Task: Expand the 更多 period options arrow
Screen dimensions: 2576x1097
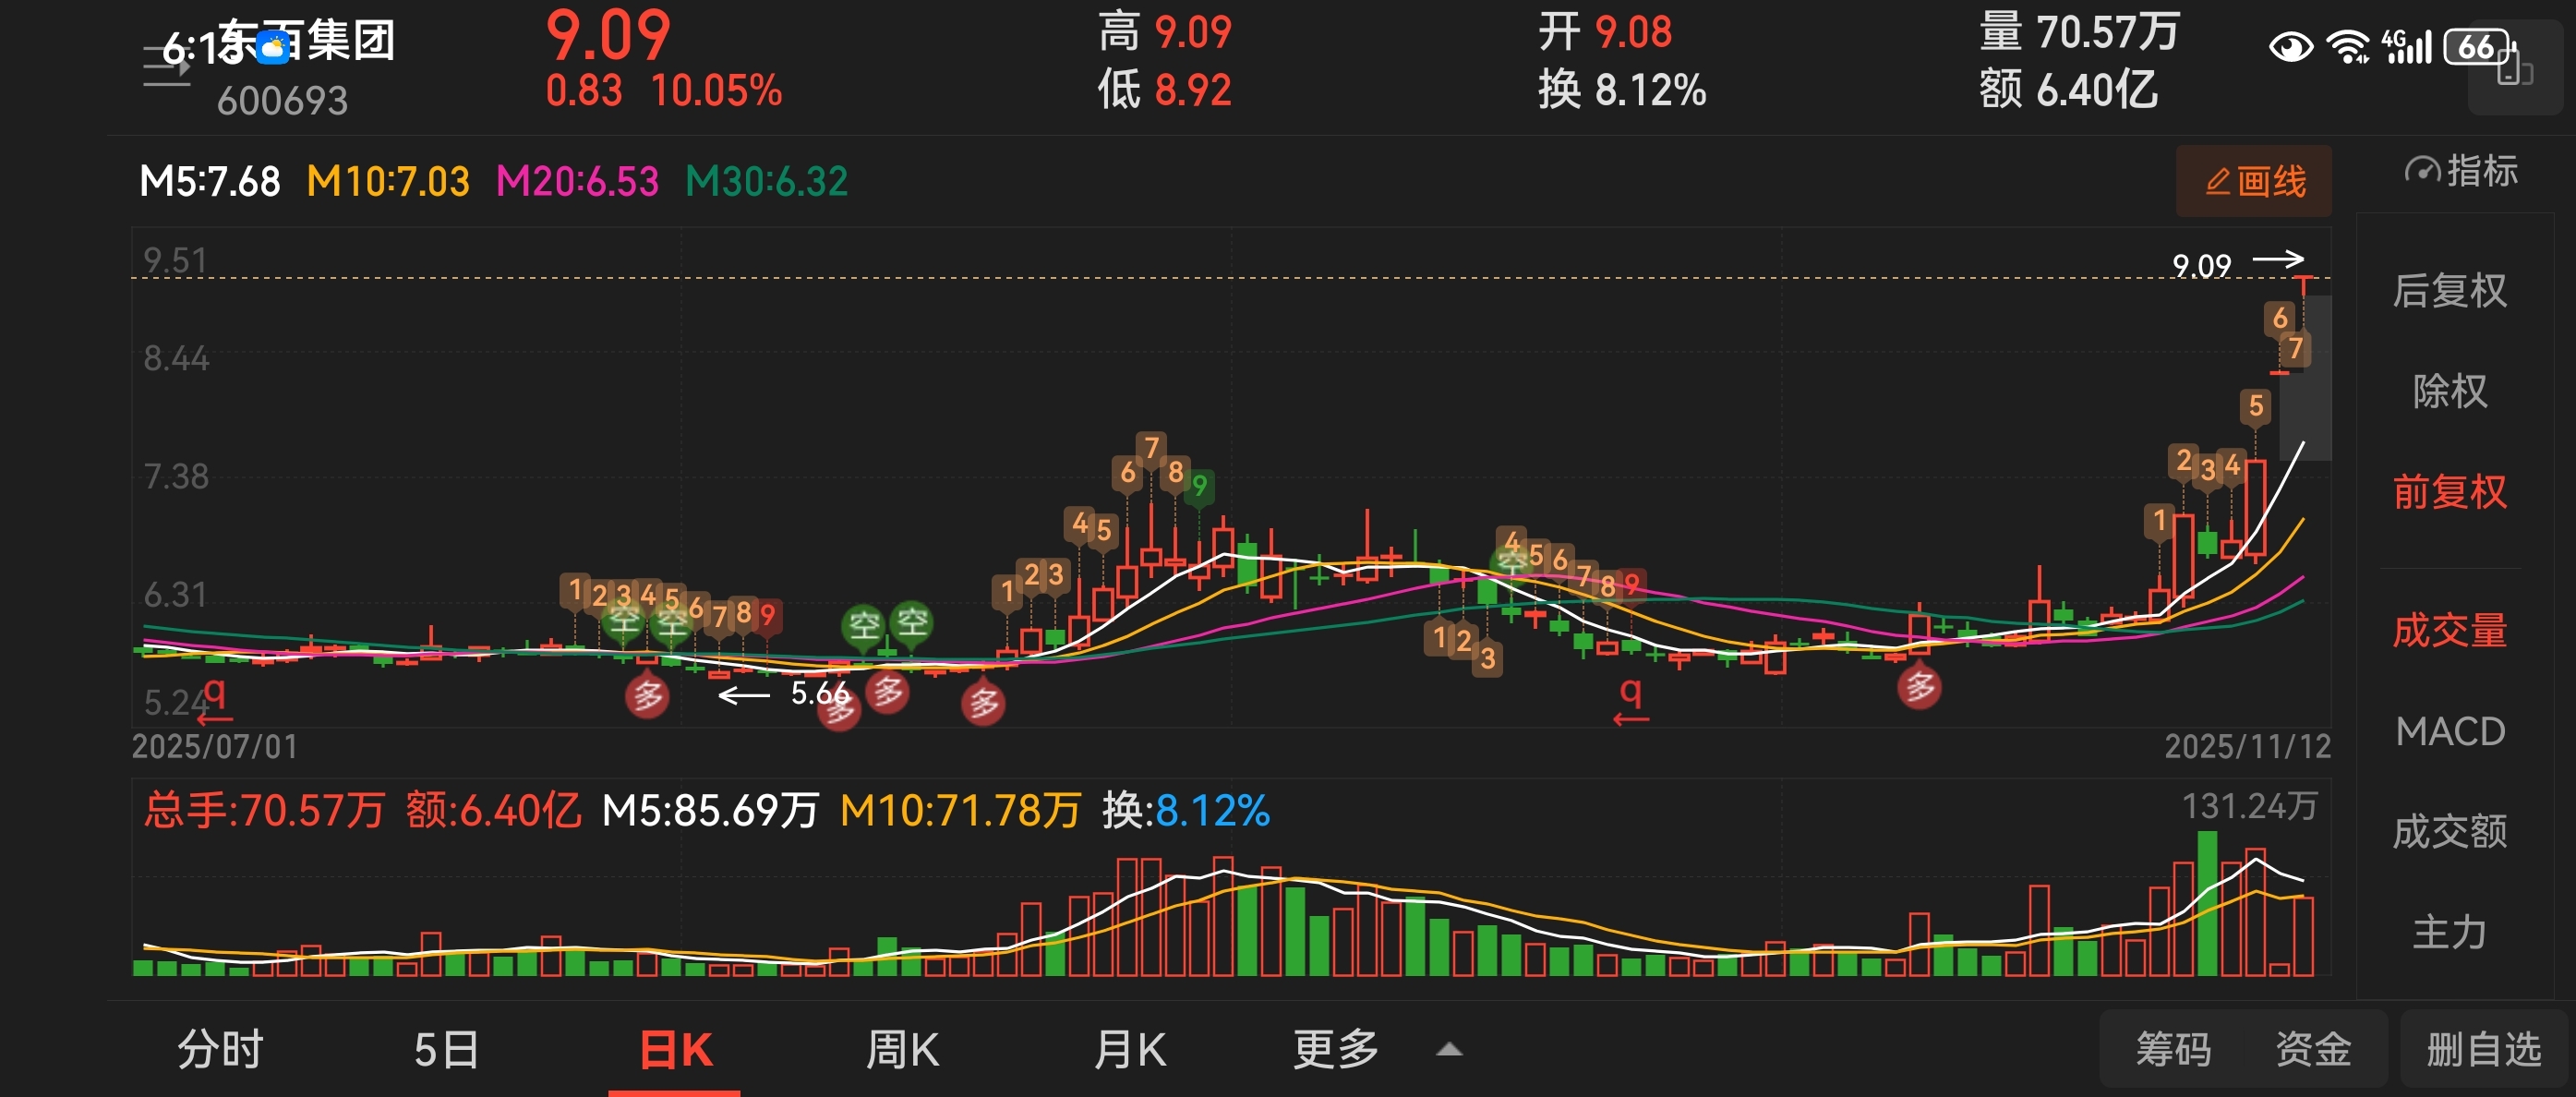Action: tap(1449, 1049)
